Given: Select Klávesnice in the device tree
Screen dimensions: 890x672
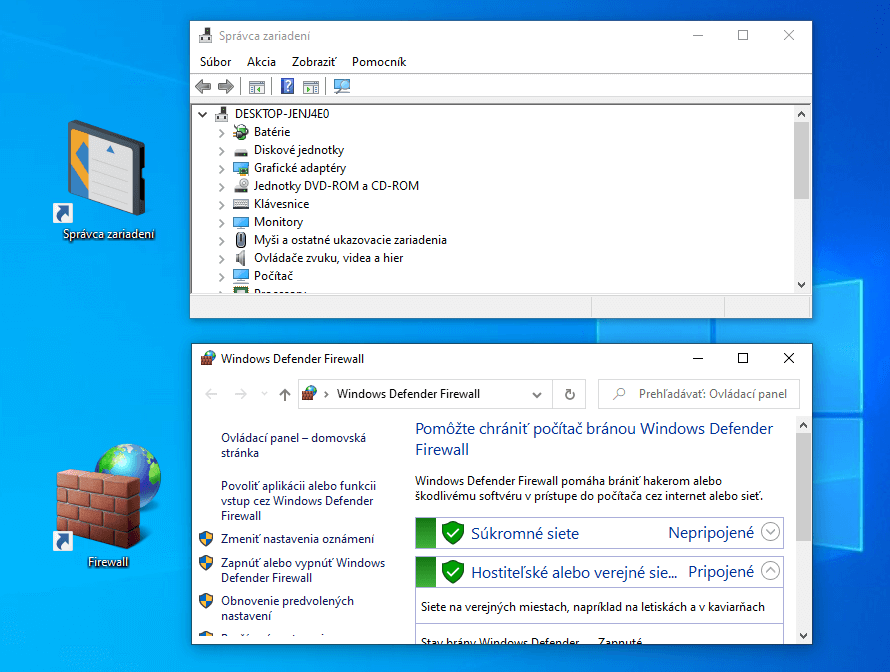Looking at the screenshot, I should tap(281, 204).
